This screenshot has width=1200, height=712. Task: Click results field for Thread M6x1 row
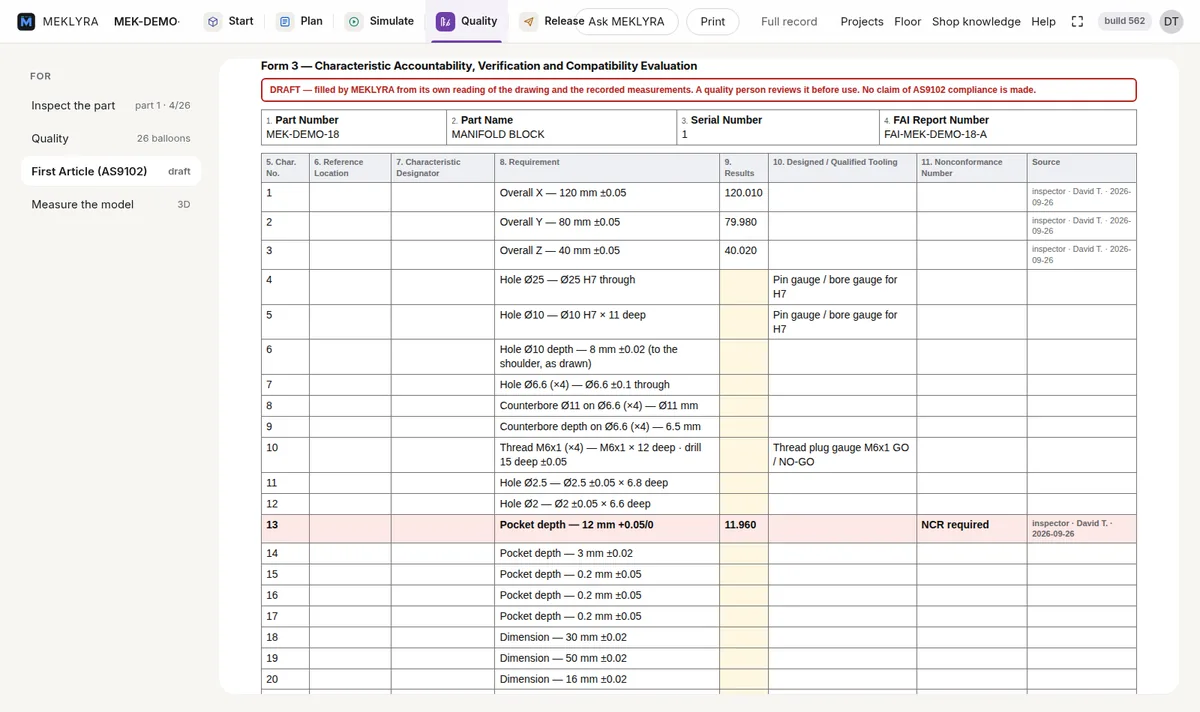[x=744, y=455]
